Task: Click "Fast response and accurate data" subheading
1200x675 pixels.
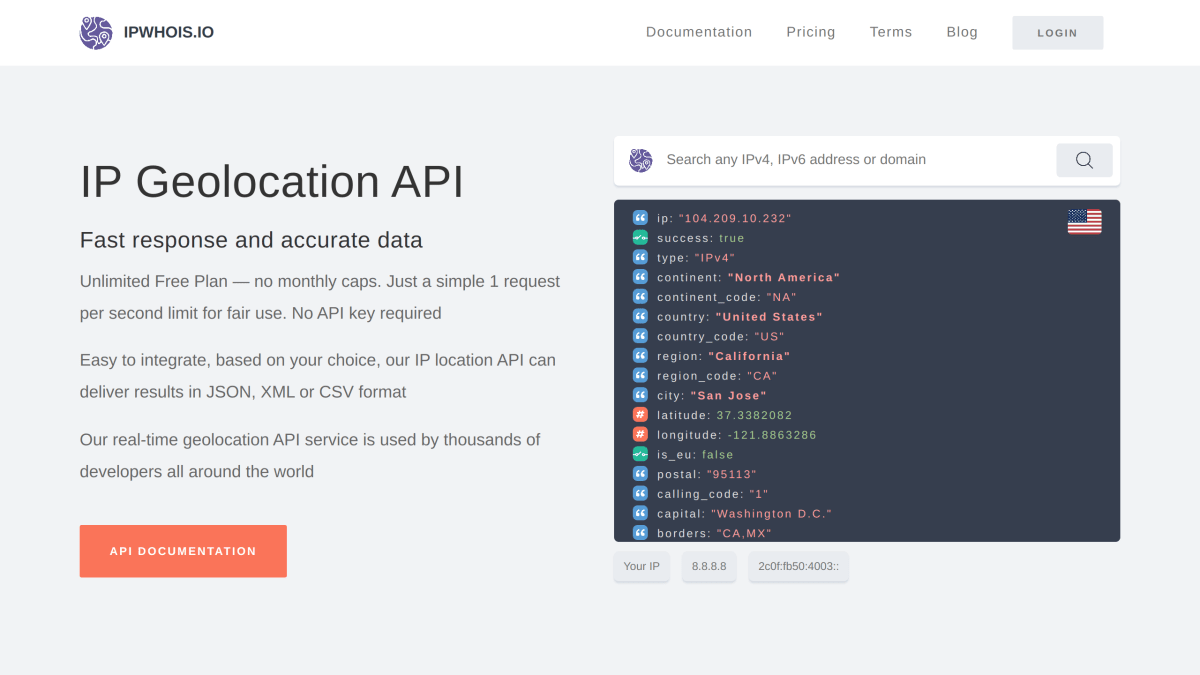Action: (x=251, y=240)
